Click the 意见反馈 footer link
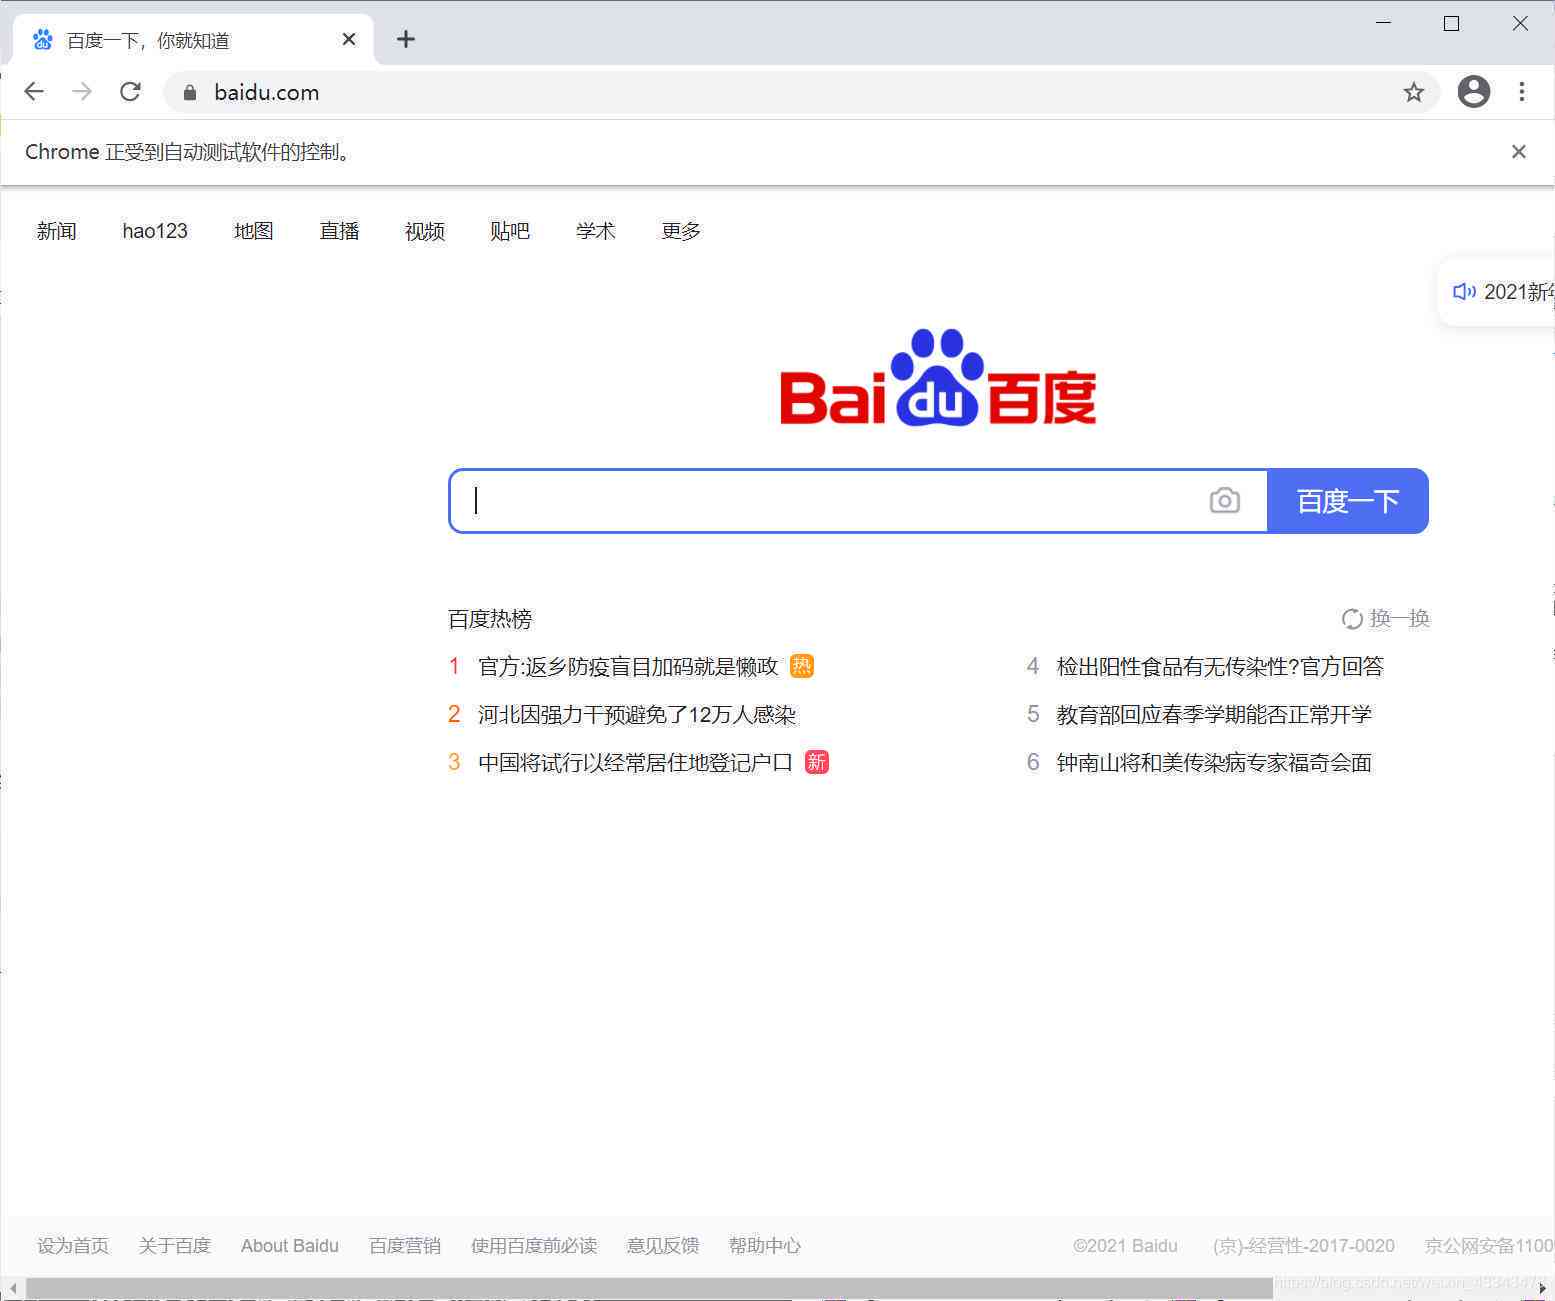The image size is (1555, 1301). [663, 1245]
